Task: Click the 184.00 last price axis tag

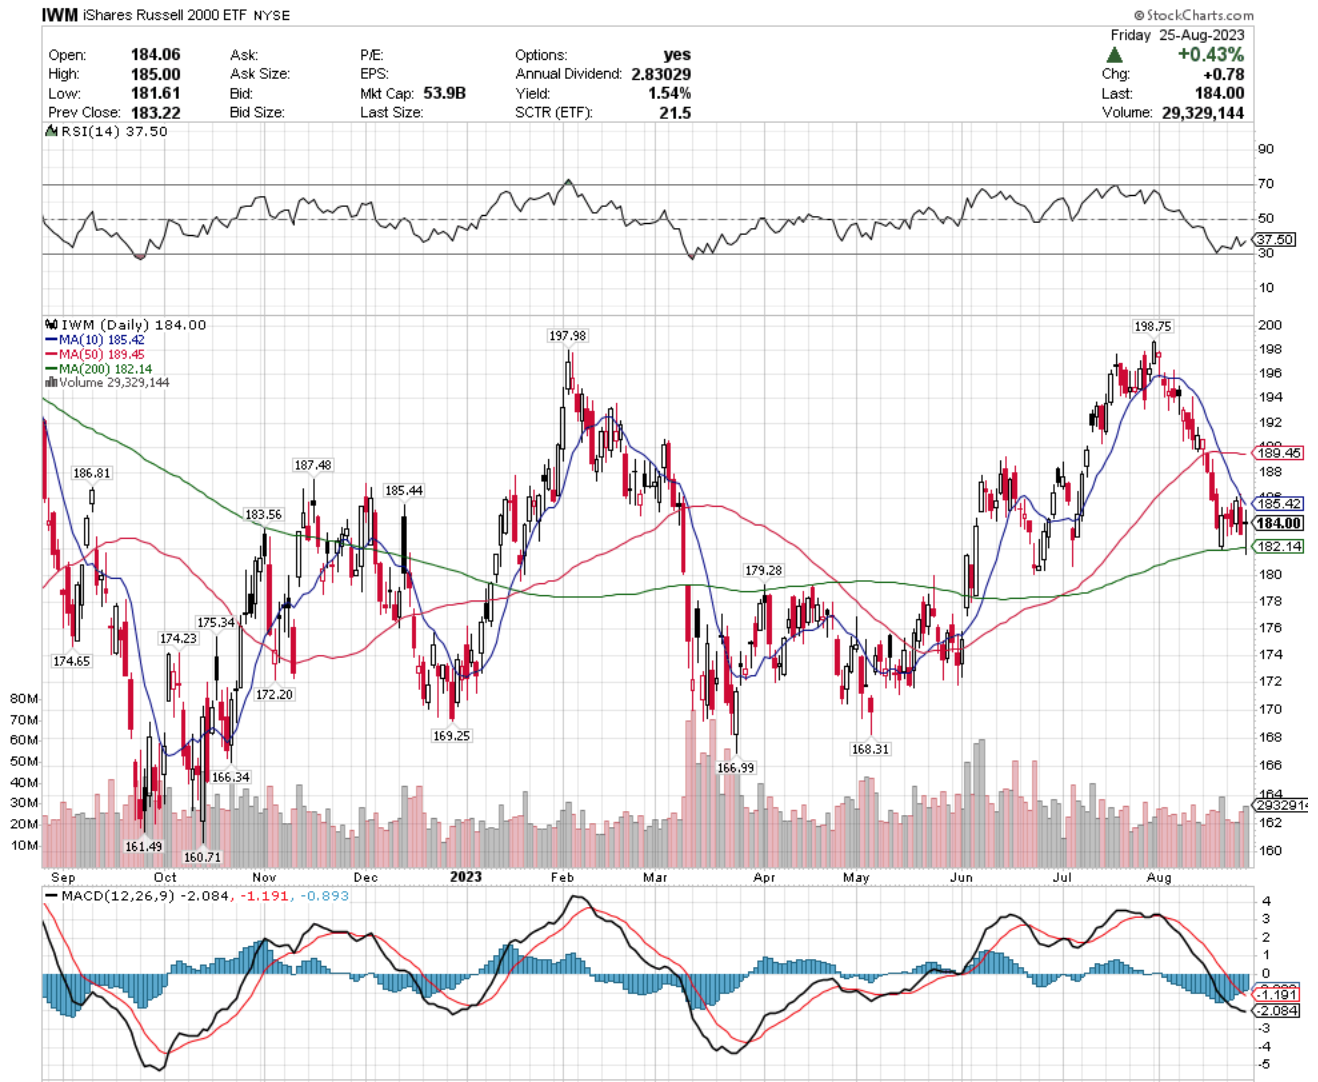Action: click(1279, 523)
